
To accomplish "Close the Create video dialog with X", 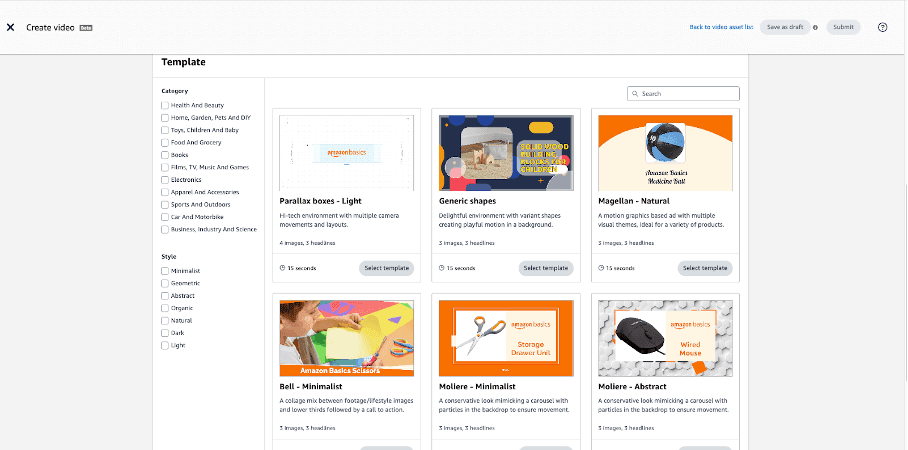I will 10,27.
